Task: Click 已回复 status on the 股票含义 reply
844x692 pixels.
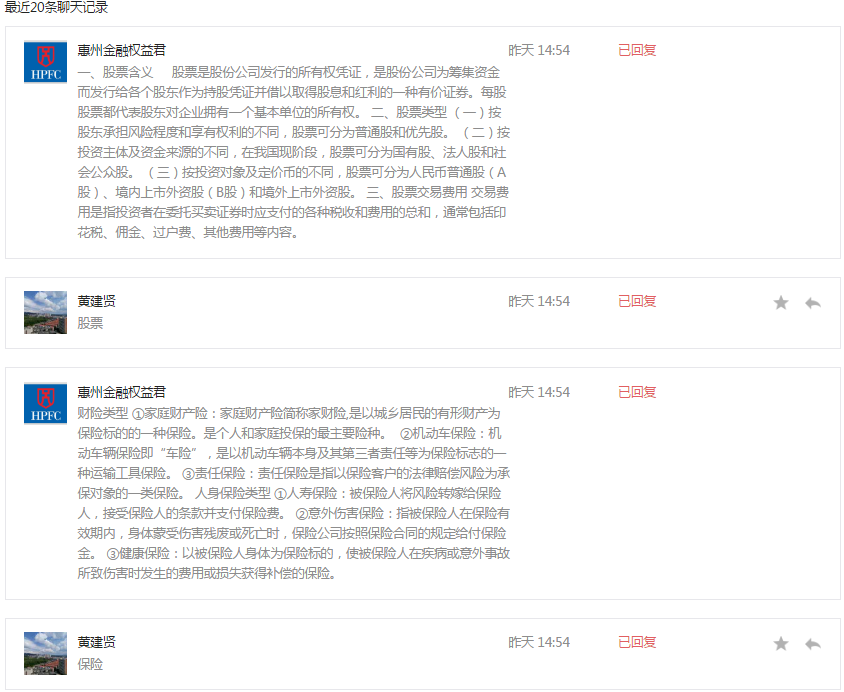Action: (637, 50)
